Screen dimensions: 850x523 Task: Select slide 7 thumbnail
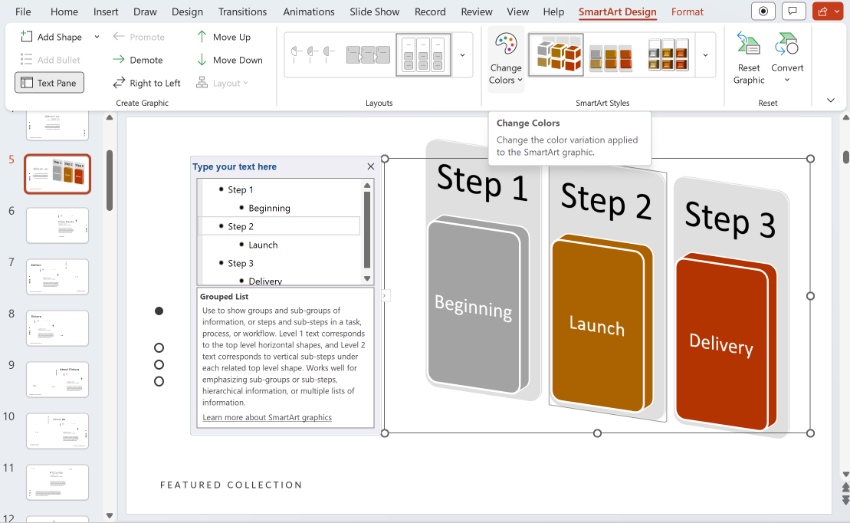57,277
